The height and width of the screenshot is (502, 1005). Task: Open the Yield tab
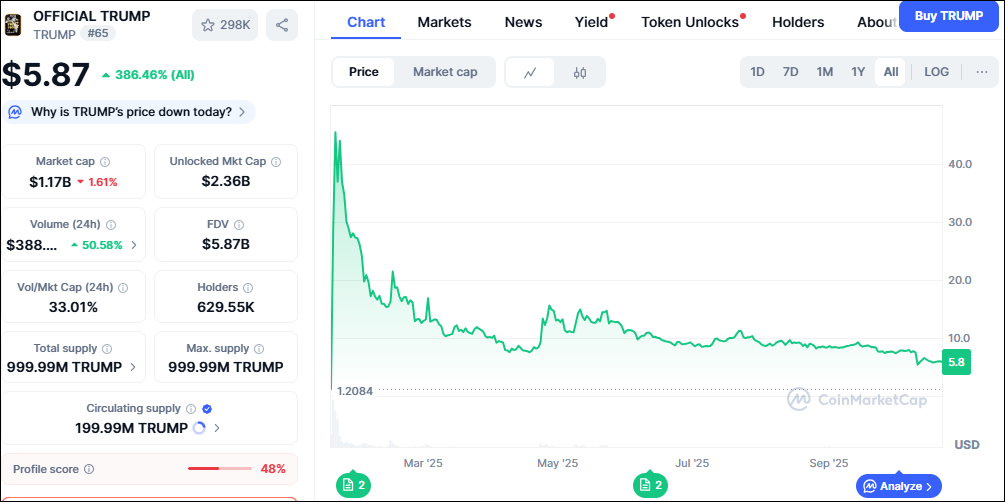pyautogui.click(x=592, y=22)
